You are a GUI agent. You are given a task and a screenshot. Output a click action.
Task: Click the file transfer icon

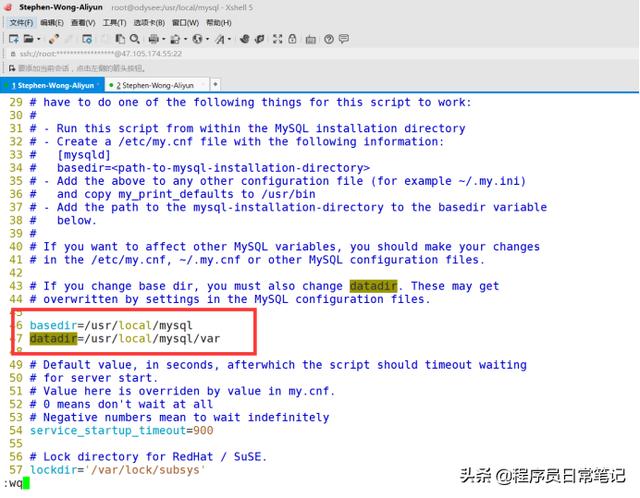[x=175, y=39]
